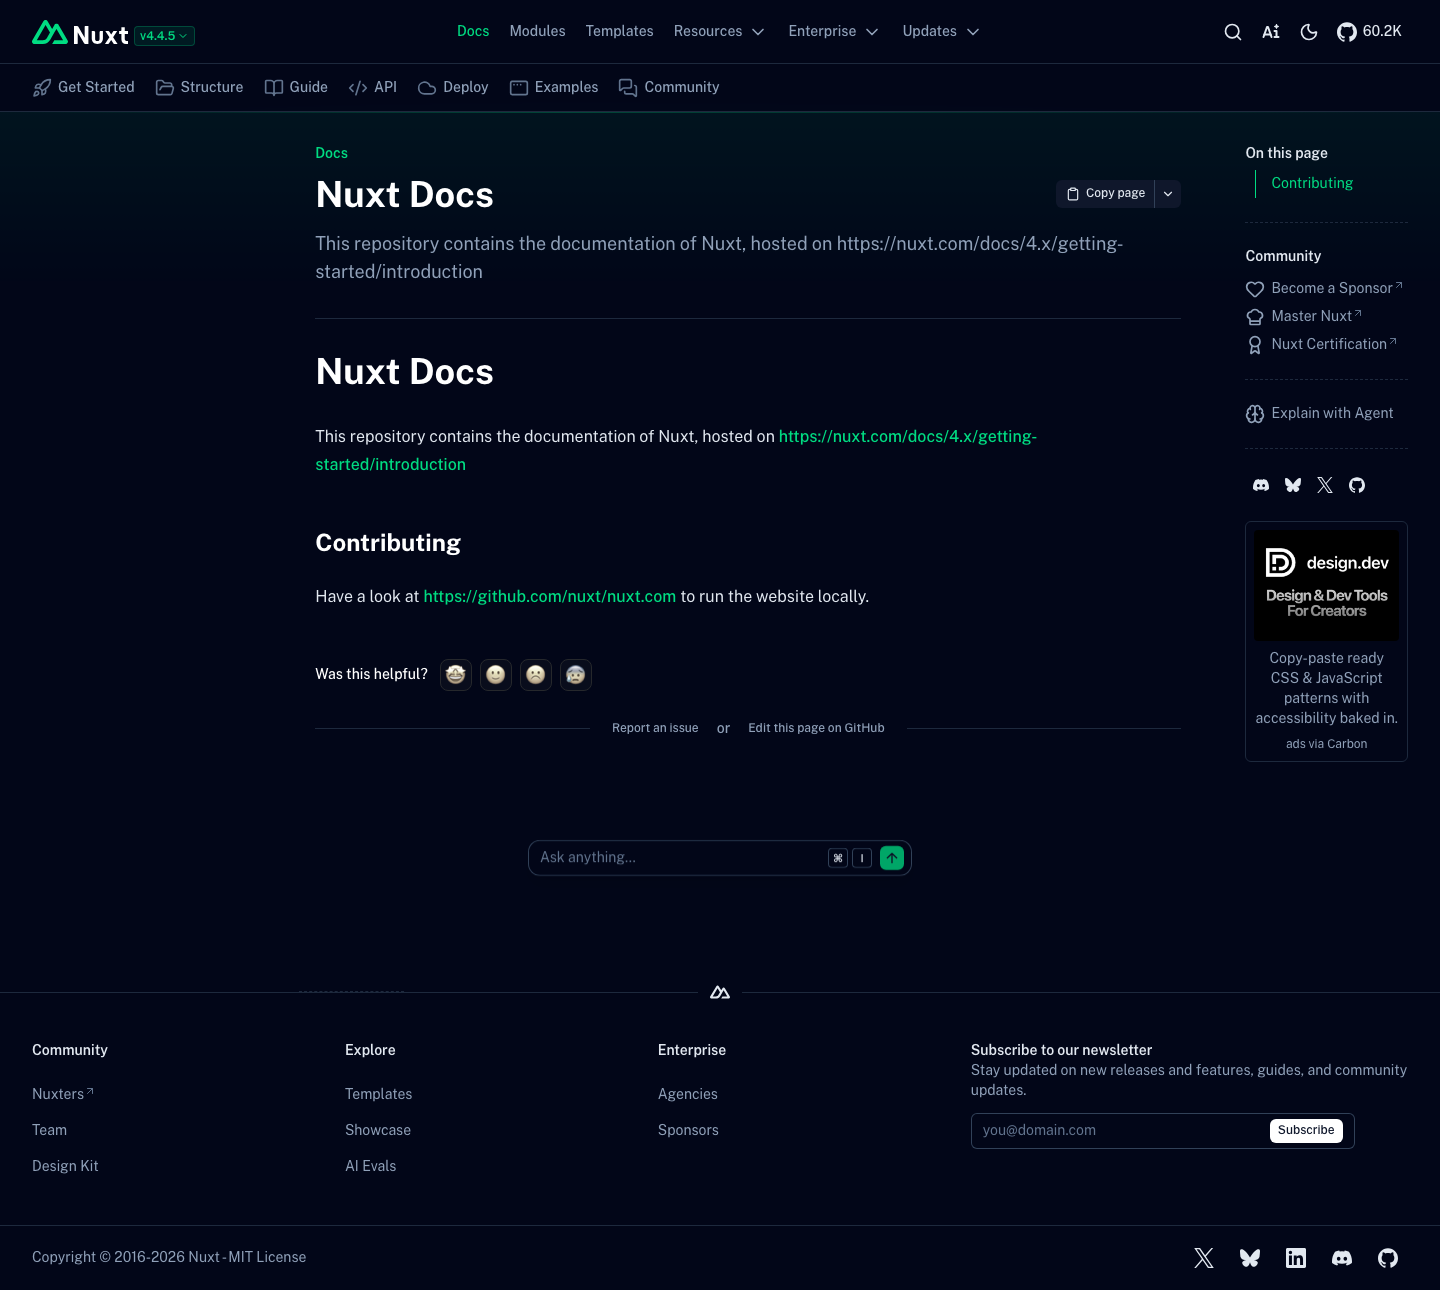Expand the Resources menu

point(719,31)
